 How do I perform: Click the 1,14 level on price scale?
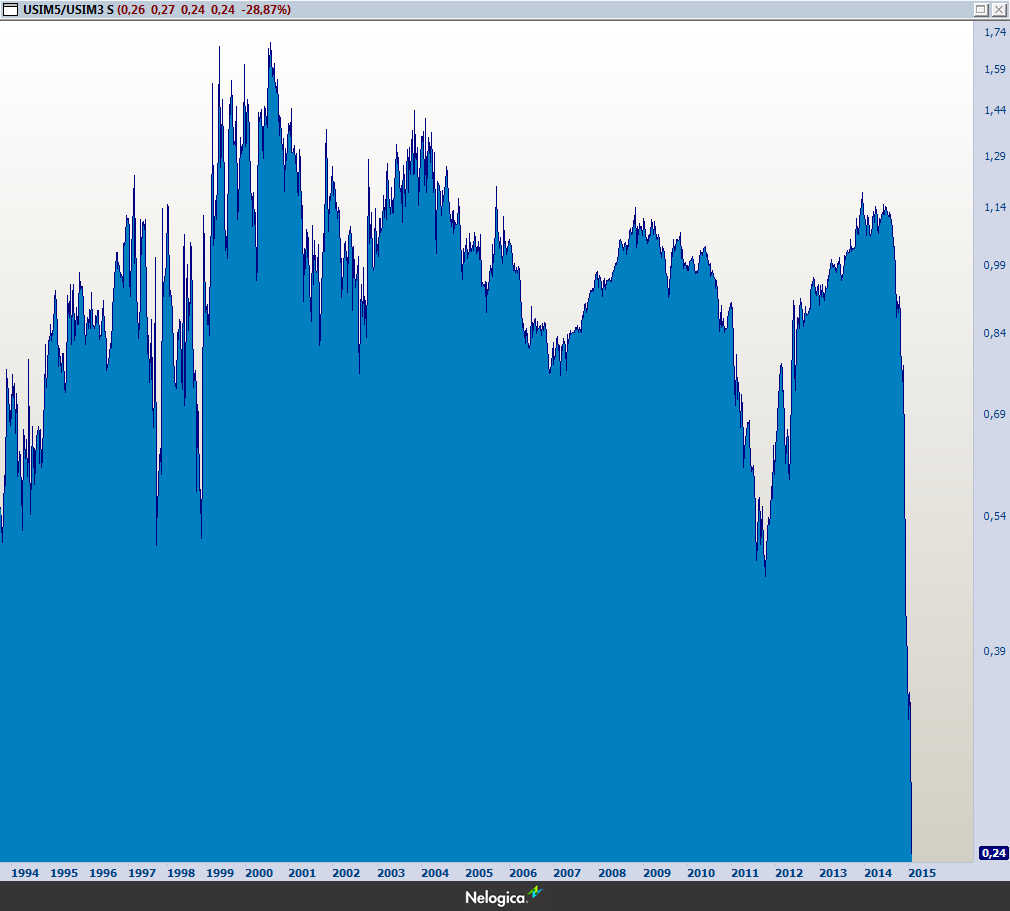[x=994, y=208]
